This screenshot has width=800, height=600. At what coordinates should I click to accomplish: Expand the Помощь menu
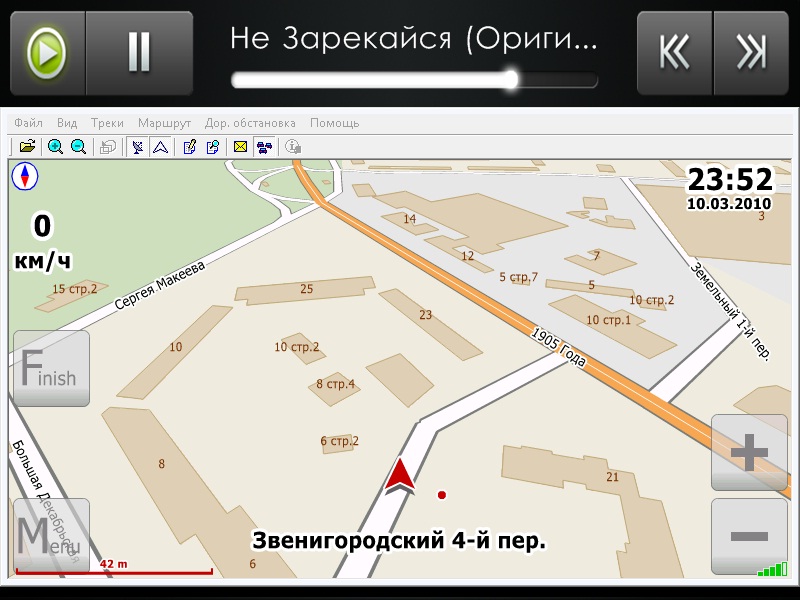(334, 123)
